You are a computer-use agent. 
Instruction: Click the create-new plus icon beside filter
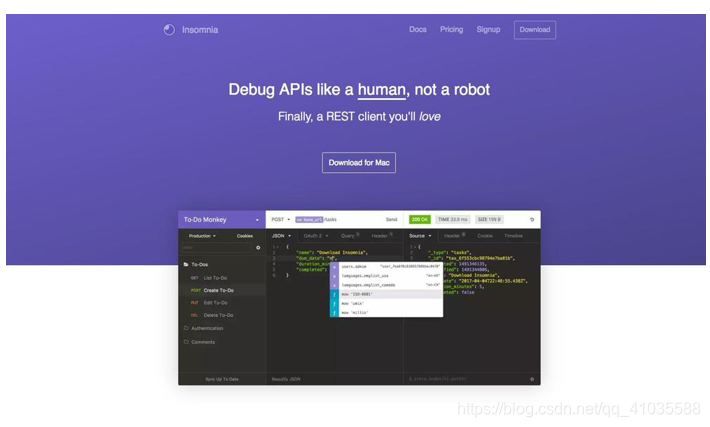coord(258,248)
